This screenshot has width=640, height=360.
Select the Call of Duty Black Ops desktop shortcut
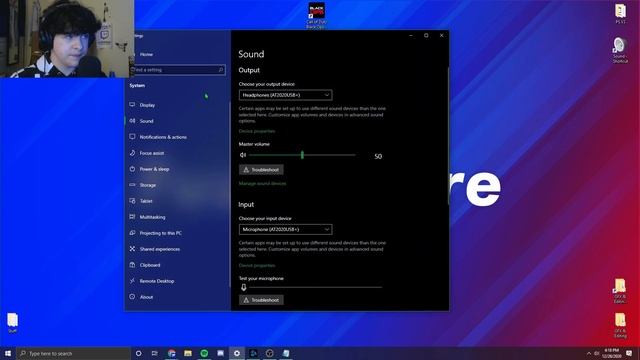(x=316, y=15)
